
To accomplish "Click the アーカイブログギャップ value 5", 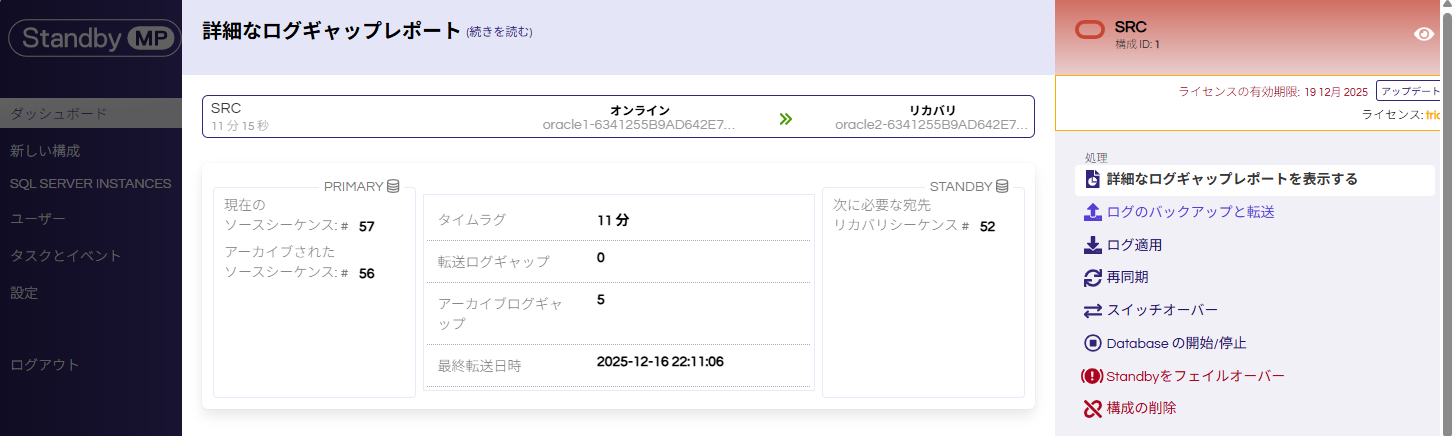I will (601, 299).
